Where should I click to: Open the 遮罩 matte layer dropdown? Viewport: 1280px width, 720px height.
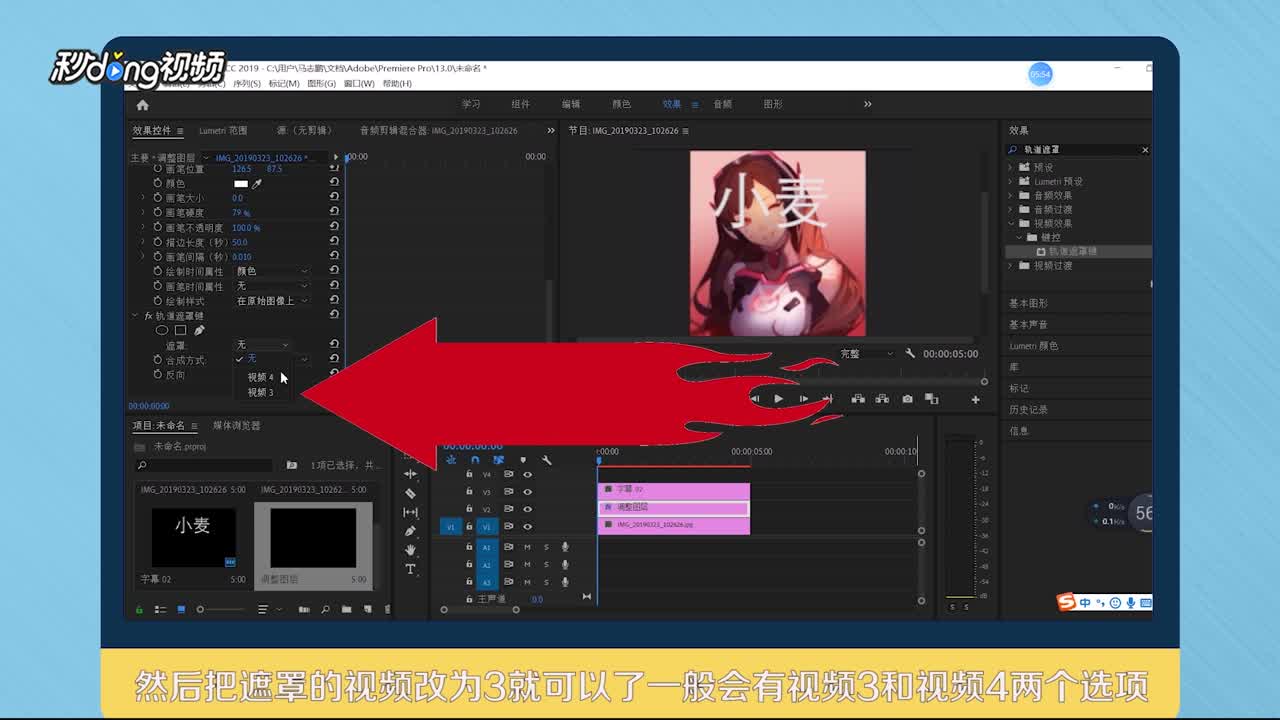pos(263,345)
